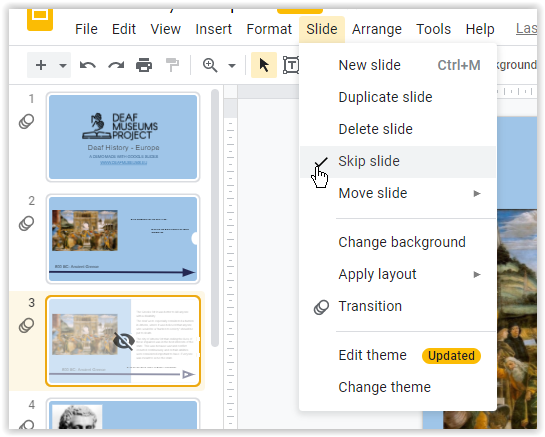Screen dimensions: 545x437
Task: Click the new slide plus button
Action: pos(41,65)
